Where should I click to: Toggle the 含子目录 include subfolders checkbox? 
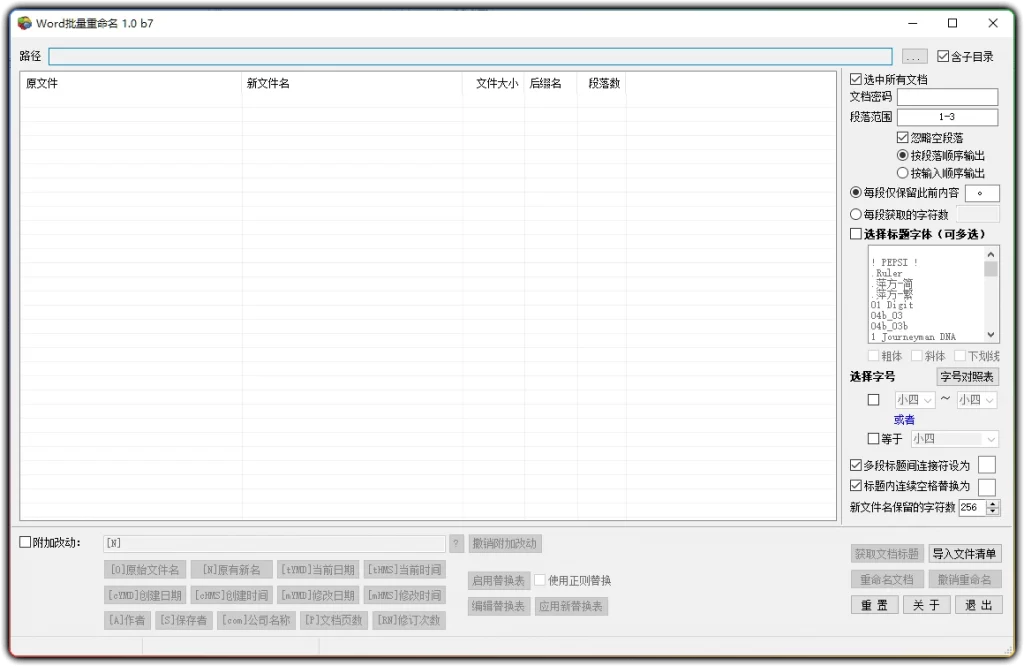coord(944,55)
